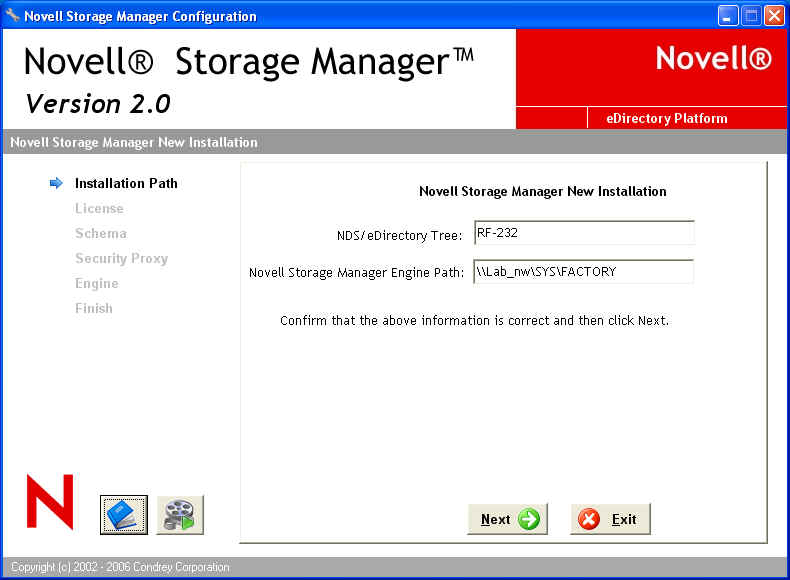Click the Next button with green arrow
The height and width of the screenshot is (580, 790).
click(507, 519)
